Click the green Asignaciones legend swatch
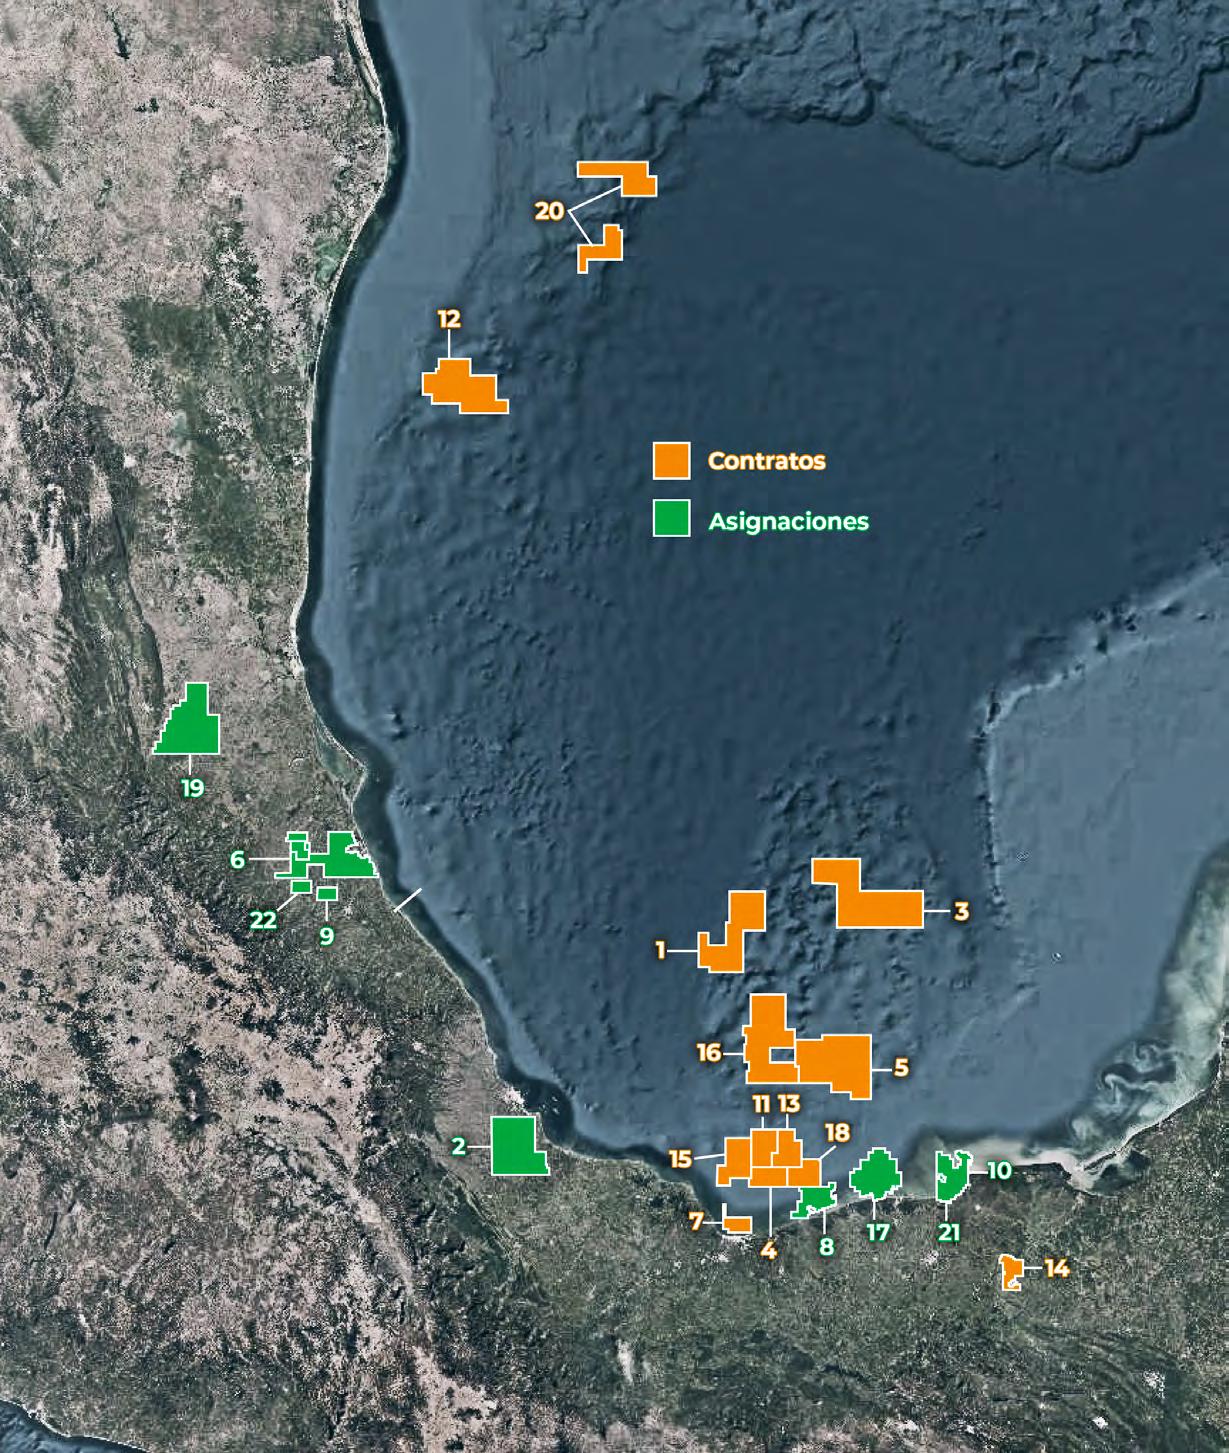The width and height of the screenshot is (1229, 1453). tap(671, 518)
